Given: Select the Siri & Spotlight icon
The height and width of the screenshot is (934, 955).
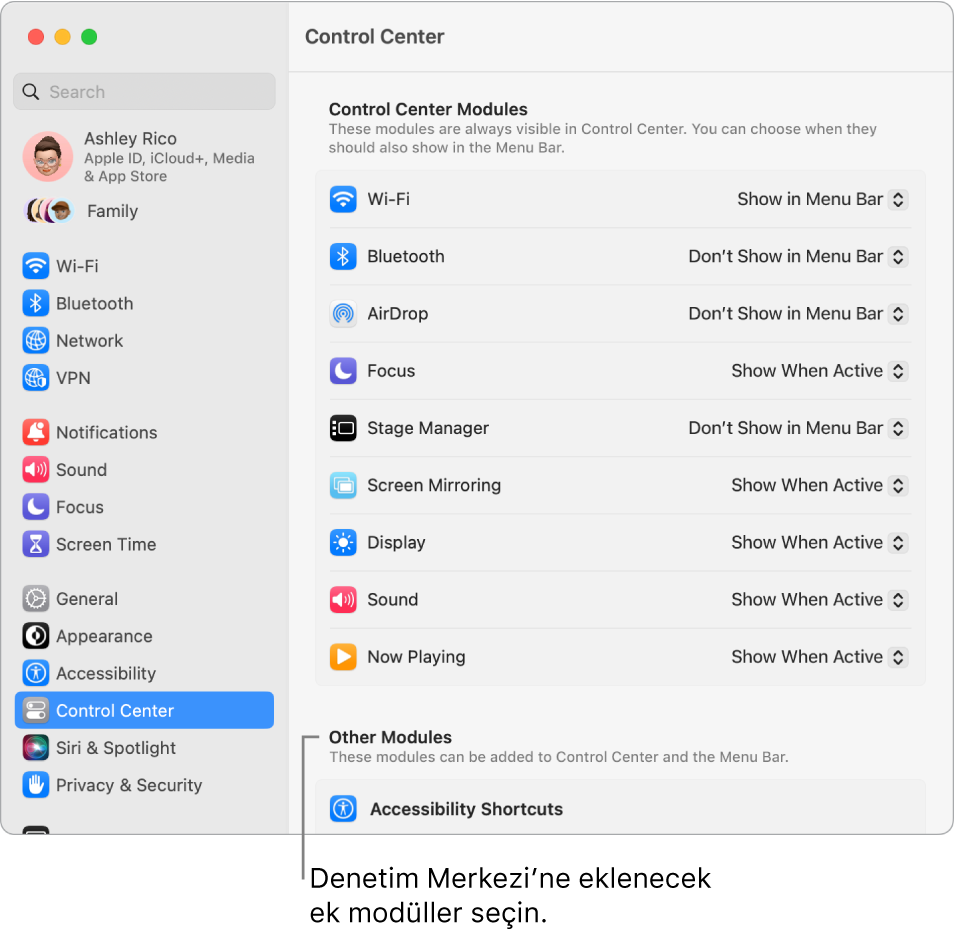Looking at the screenshot, I should pos(36,748).
